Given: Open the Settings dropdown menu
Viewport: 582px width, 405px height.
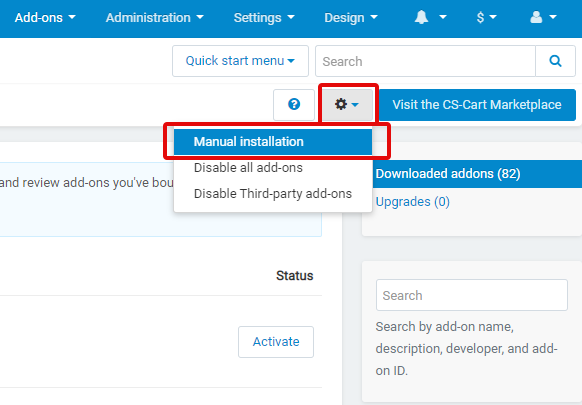Looking at the screenshot, I should click(x=264, y=17).
